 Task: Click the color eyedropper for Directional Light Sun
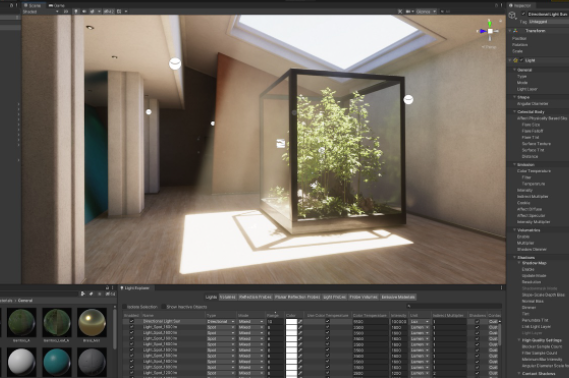(300, 322)
